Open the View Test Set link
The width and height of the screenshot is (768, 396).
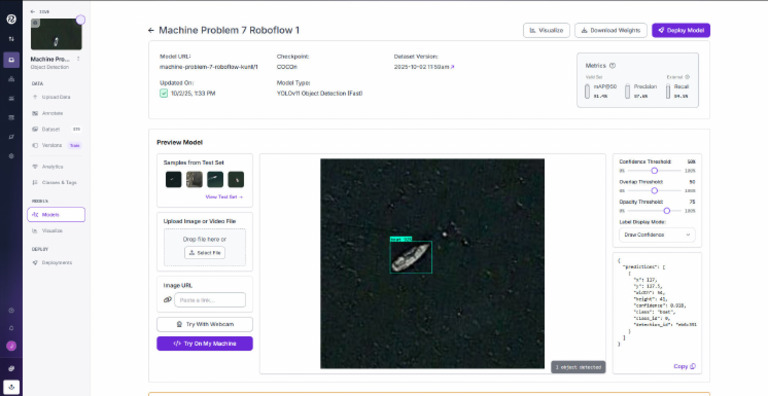(224, 197)
